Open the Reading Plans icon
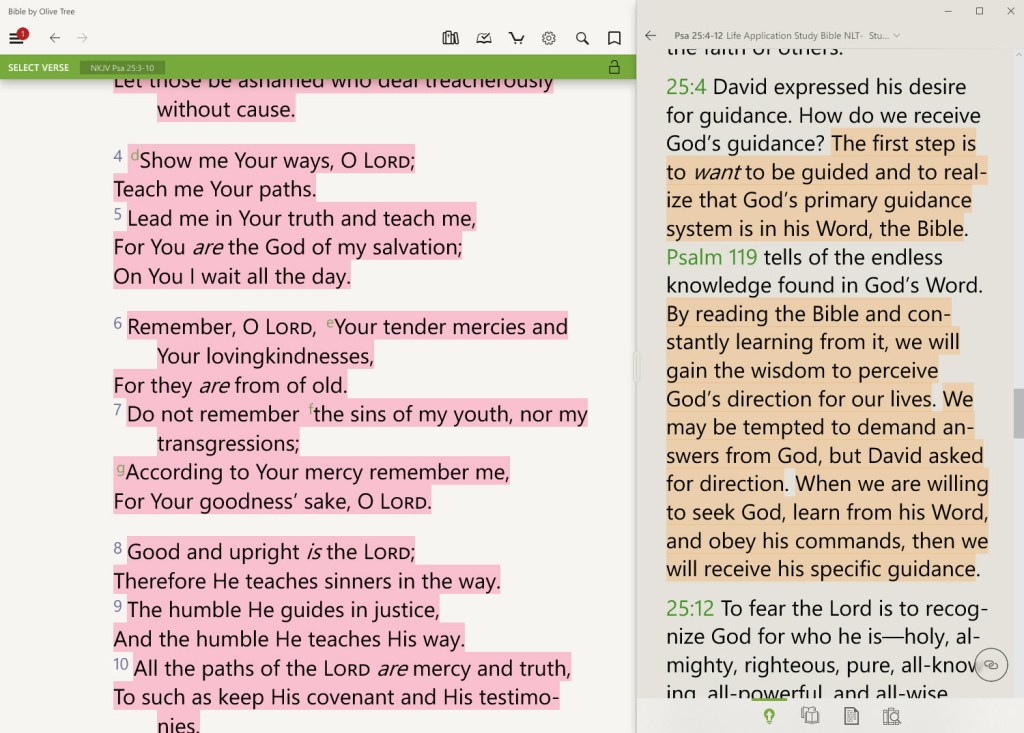 click(484, 38)
